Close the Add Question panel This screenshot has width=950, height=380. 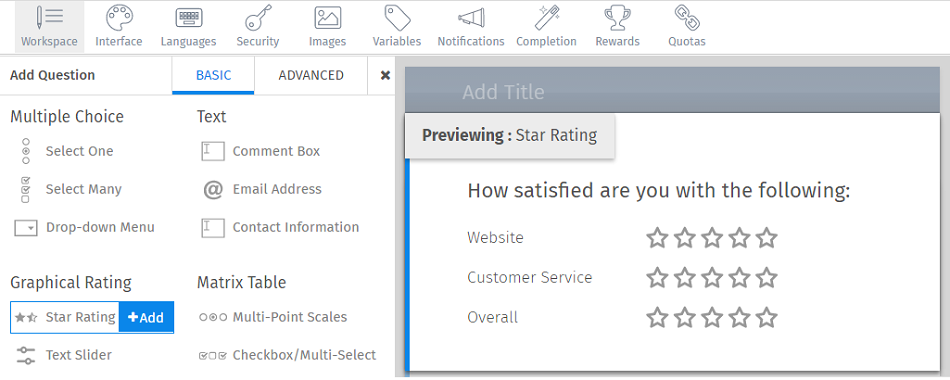(385, 75)
